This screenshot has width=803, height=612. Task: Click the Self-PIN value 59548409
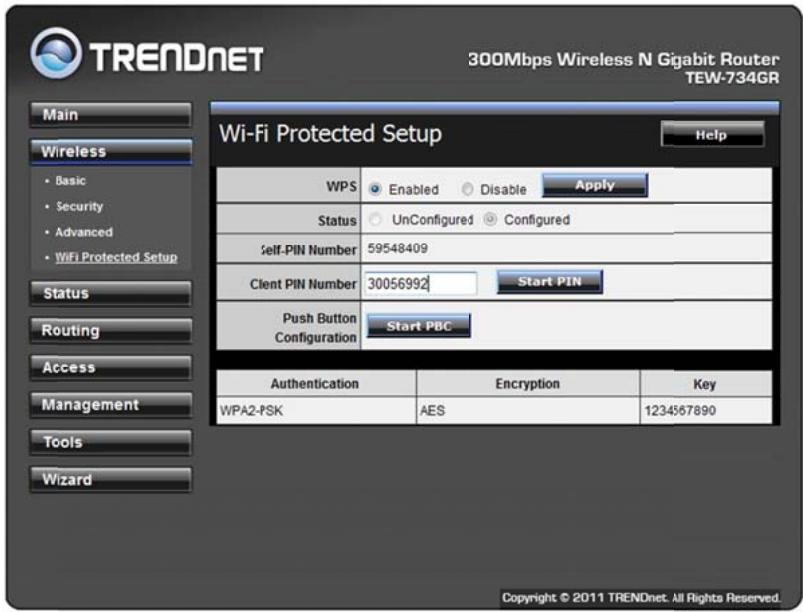click(397, 249)
